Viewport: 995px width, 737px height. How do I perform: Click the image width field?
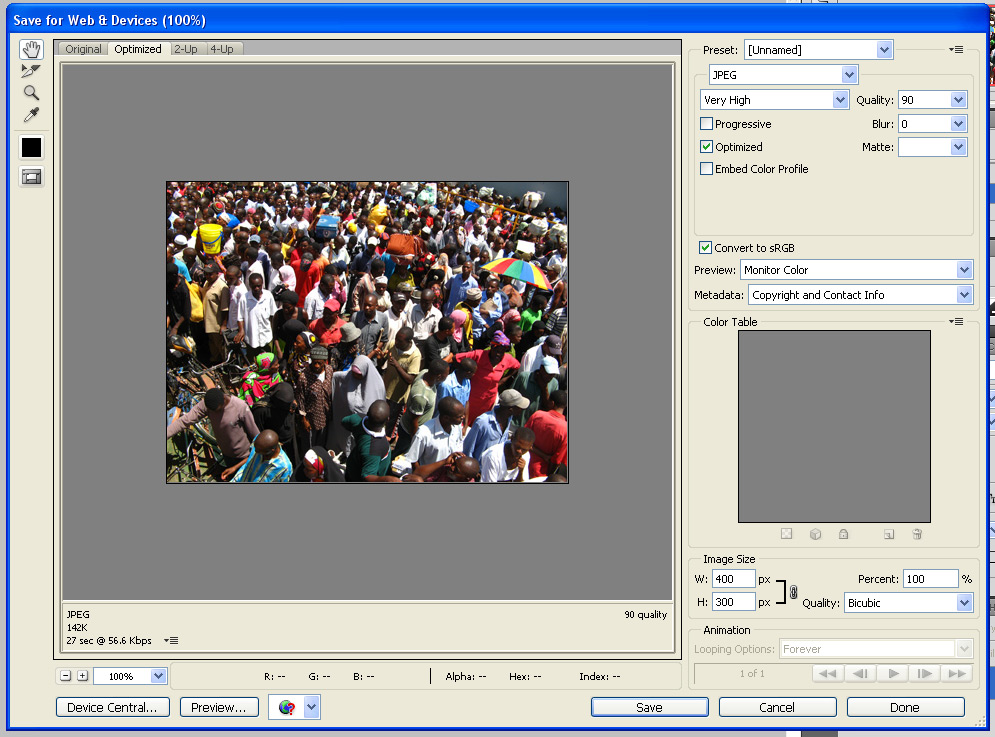click(734, 579)
